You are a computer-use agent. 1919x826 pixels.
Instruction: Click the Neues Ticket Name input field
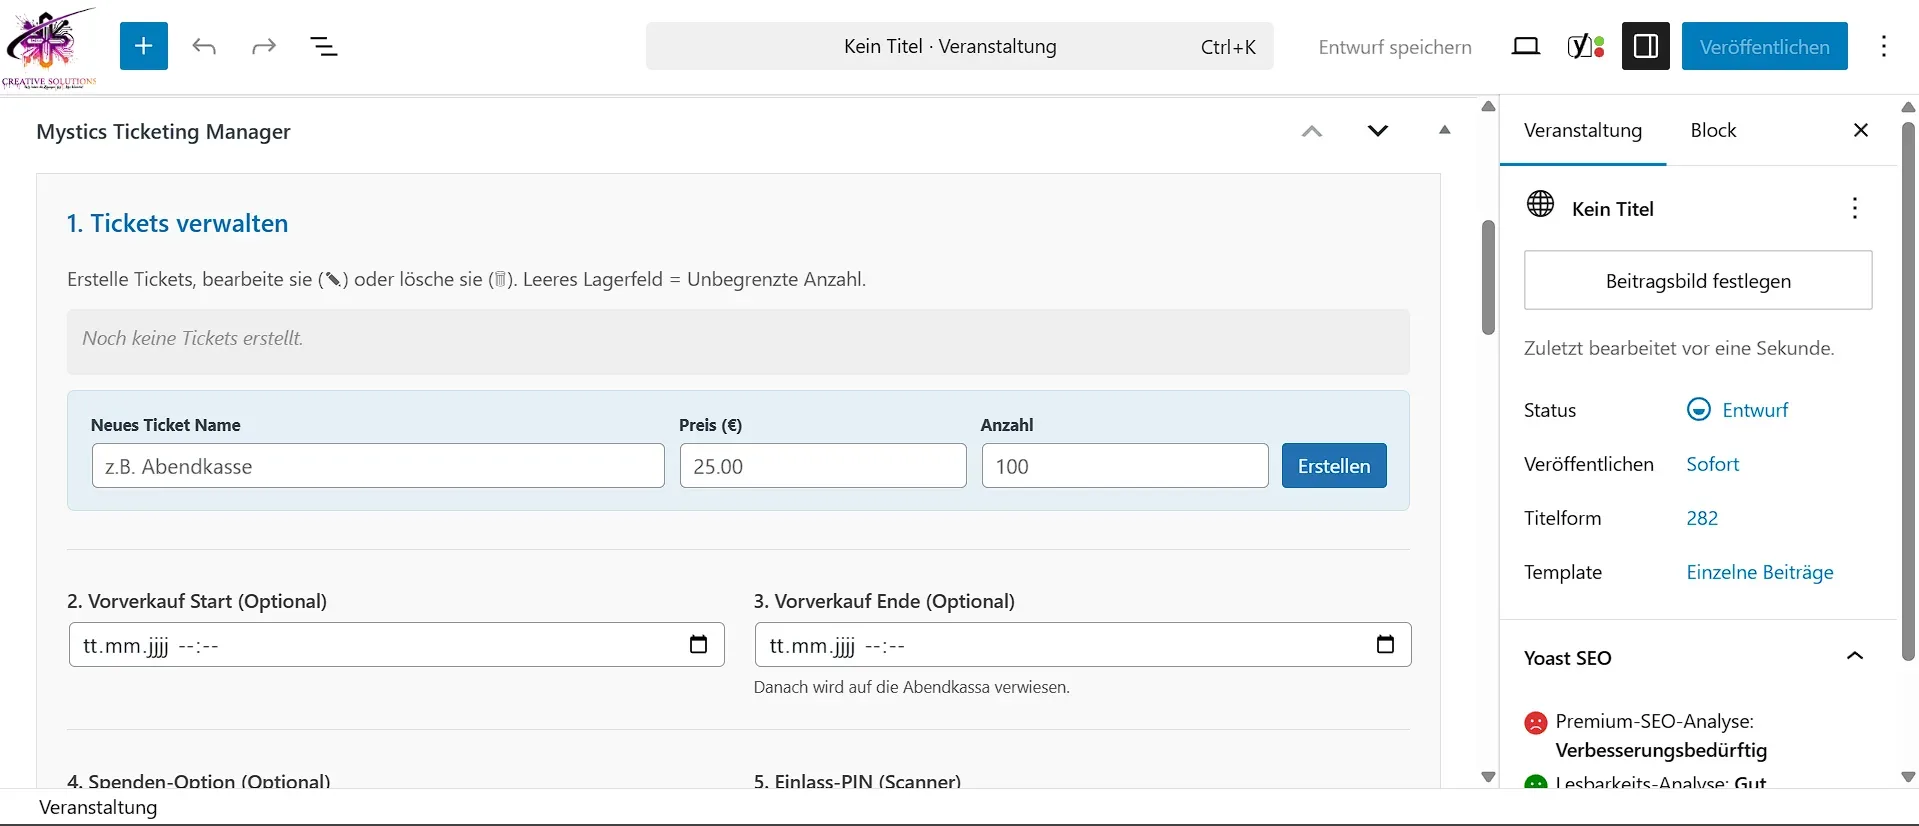point(378,466)
